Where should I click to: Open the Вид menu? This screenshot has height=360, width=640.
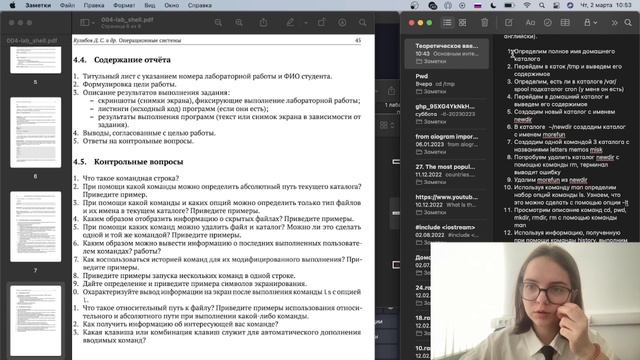point(150,5)
